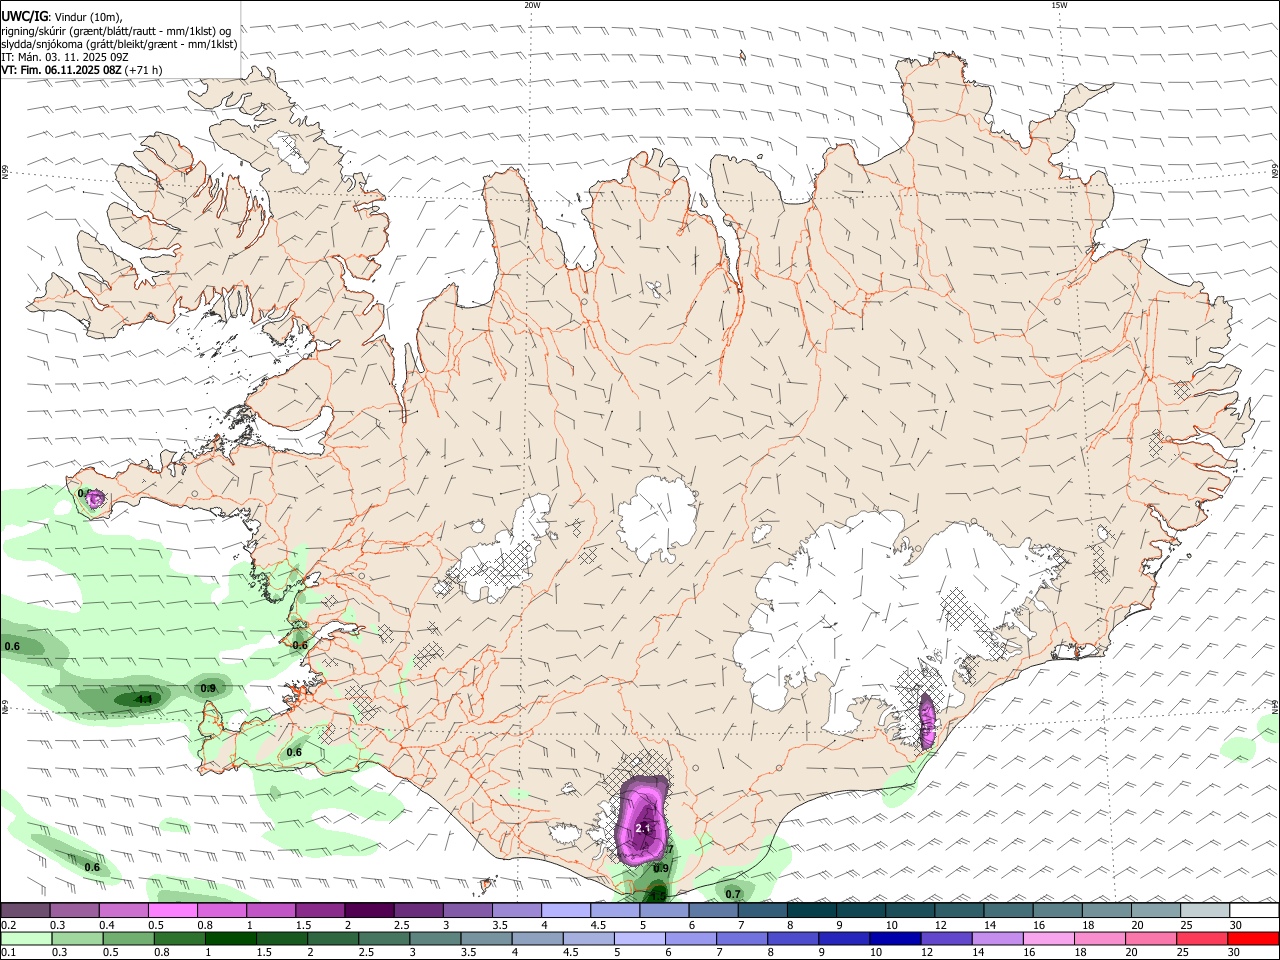1280x960 pixels.
Task: Click the narrow purple snow streak by the southeast coast
Action: [927, 721]
